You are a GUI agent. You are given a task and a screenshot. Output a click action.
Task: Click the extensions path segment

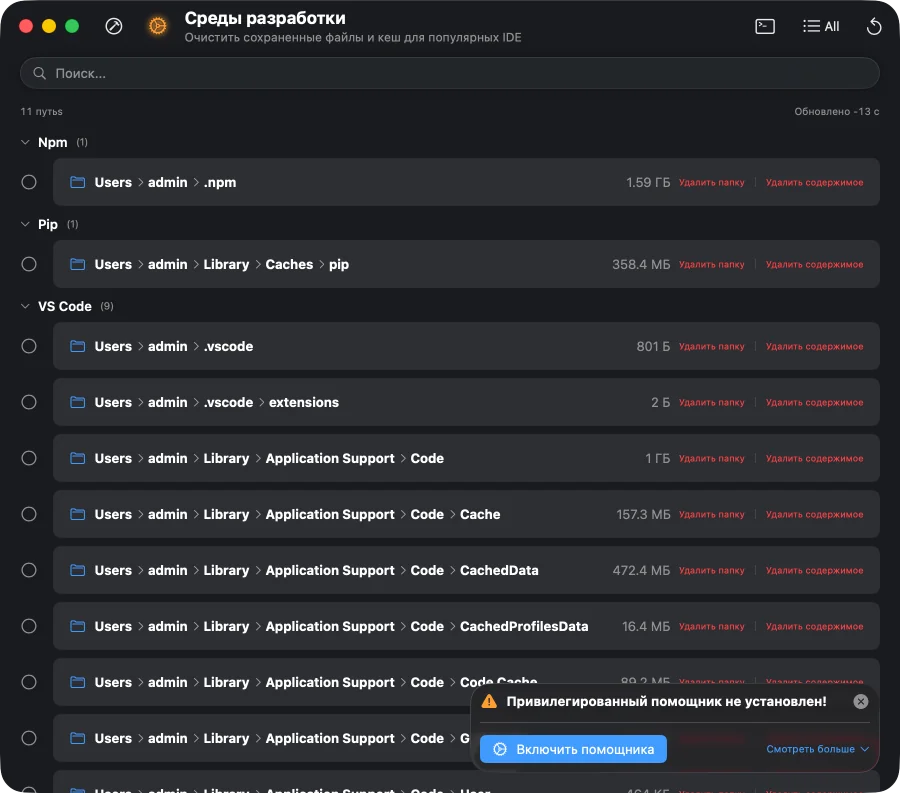click(304, 402)
